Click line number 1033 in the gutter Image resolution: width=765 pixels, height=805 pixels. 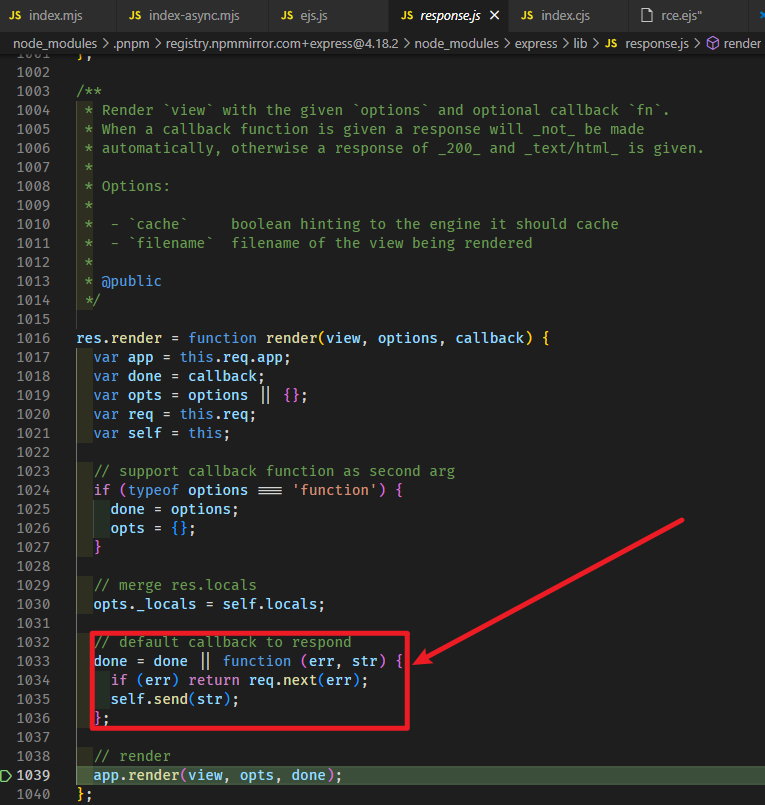tap(32, 661)
